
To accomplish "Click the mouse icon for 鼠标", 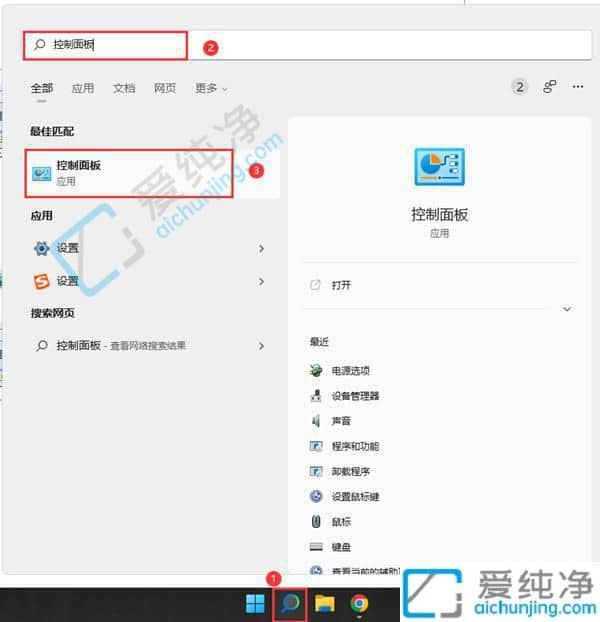I will (316, 522).
